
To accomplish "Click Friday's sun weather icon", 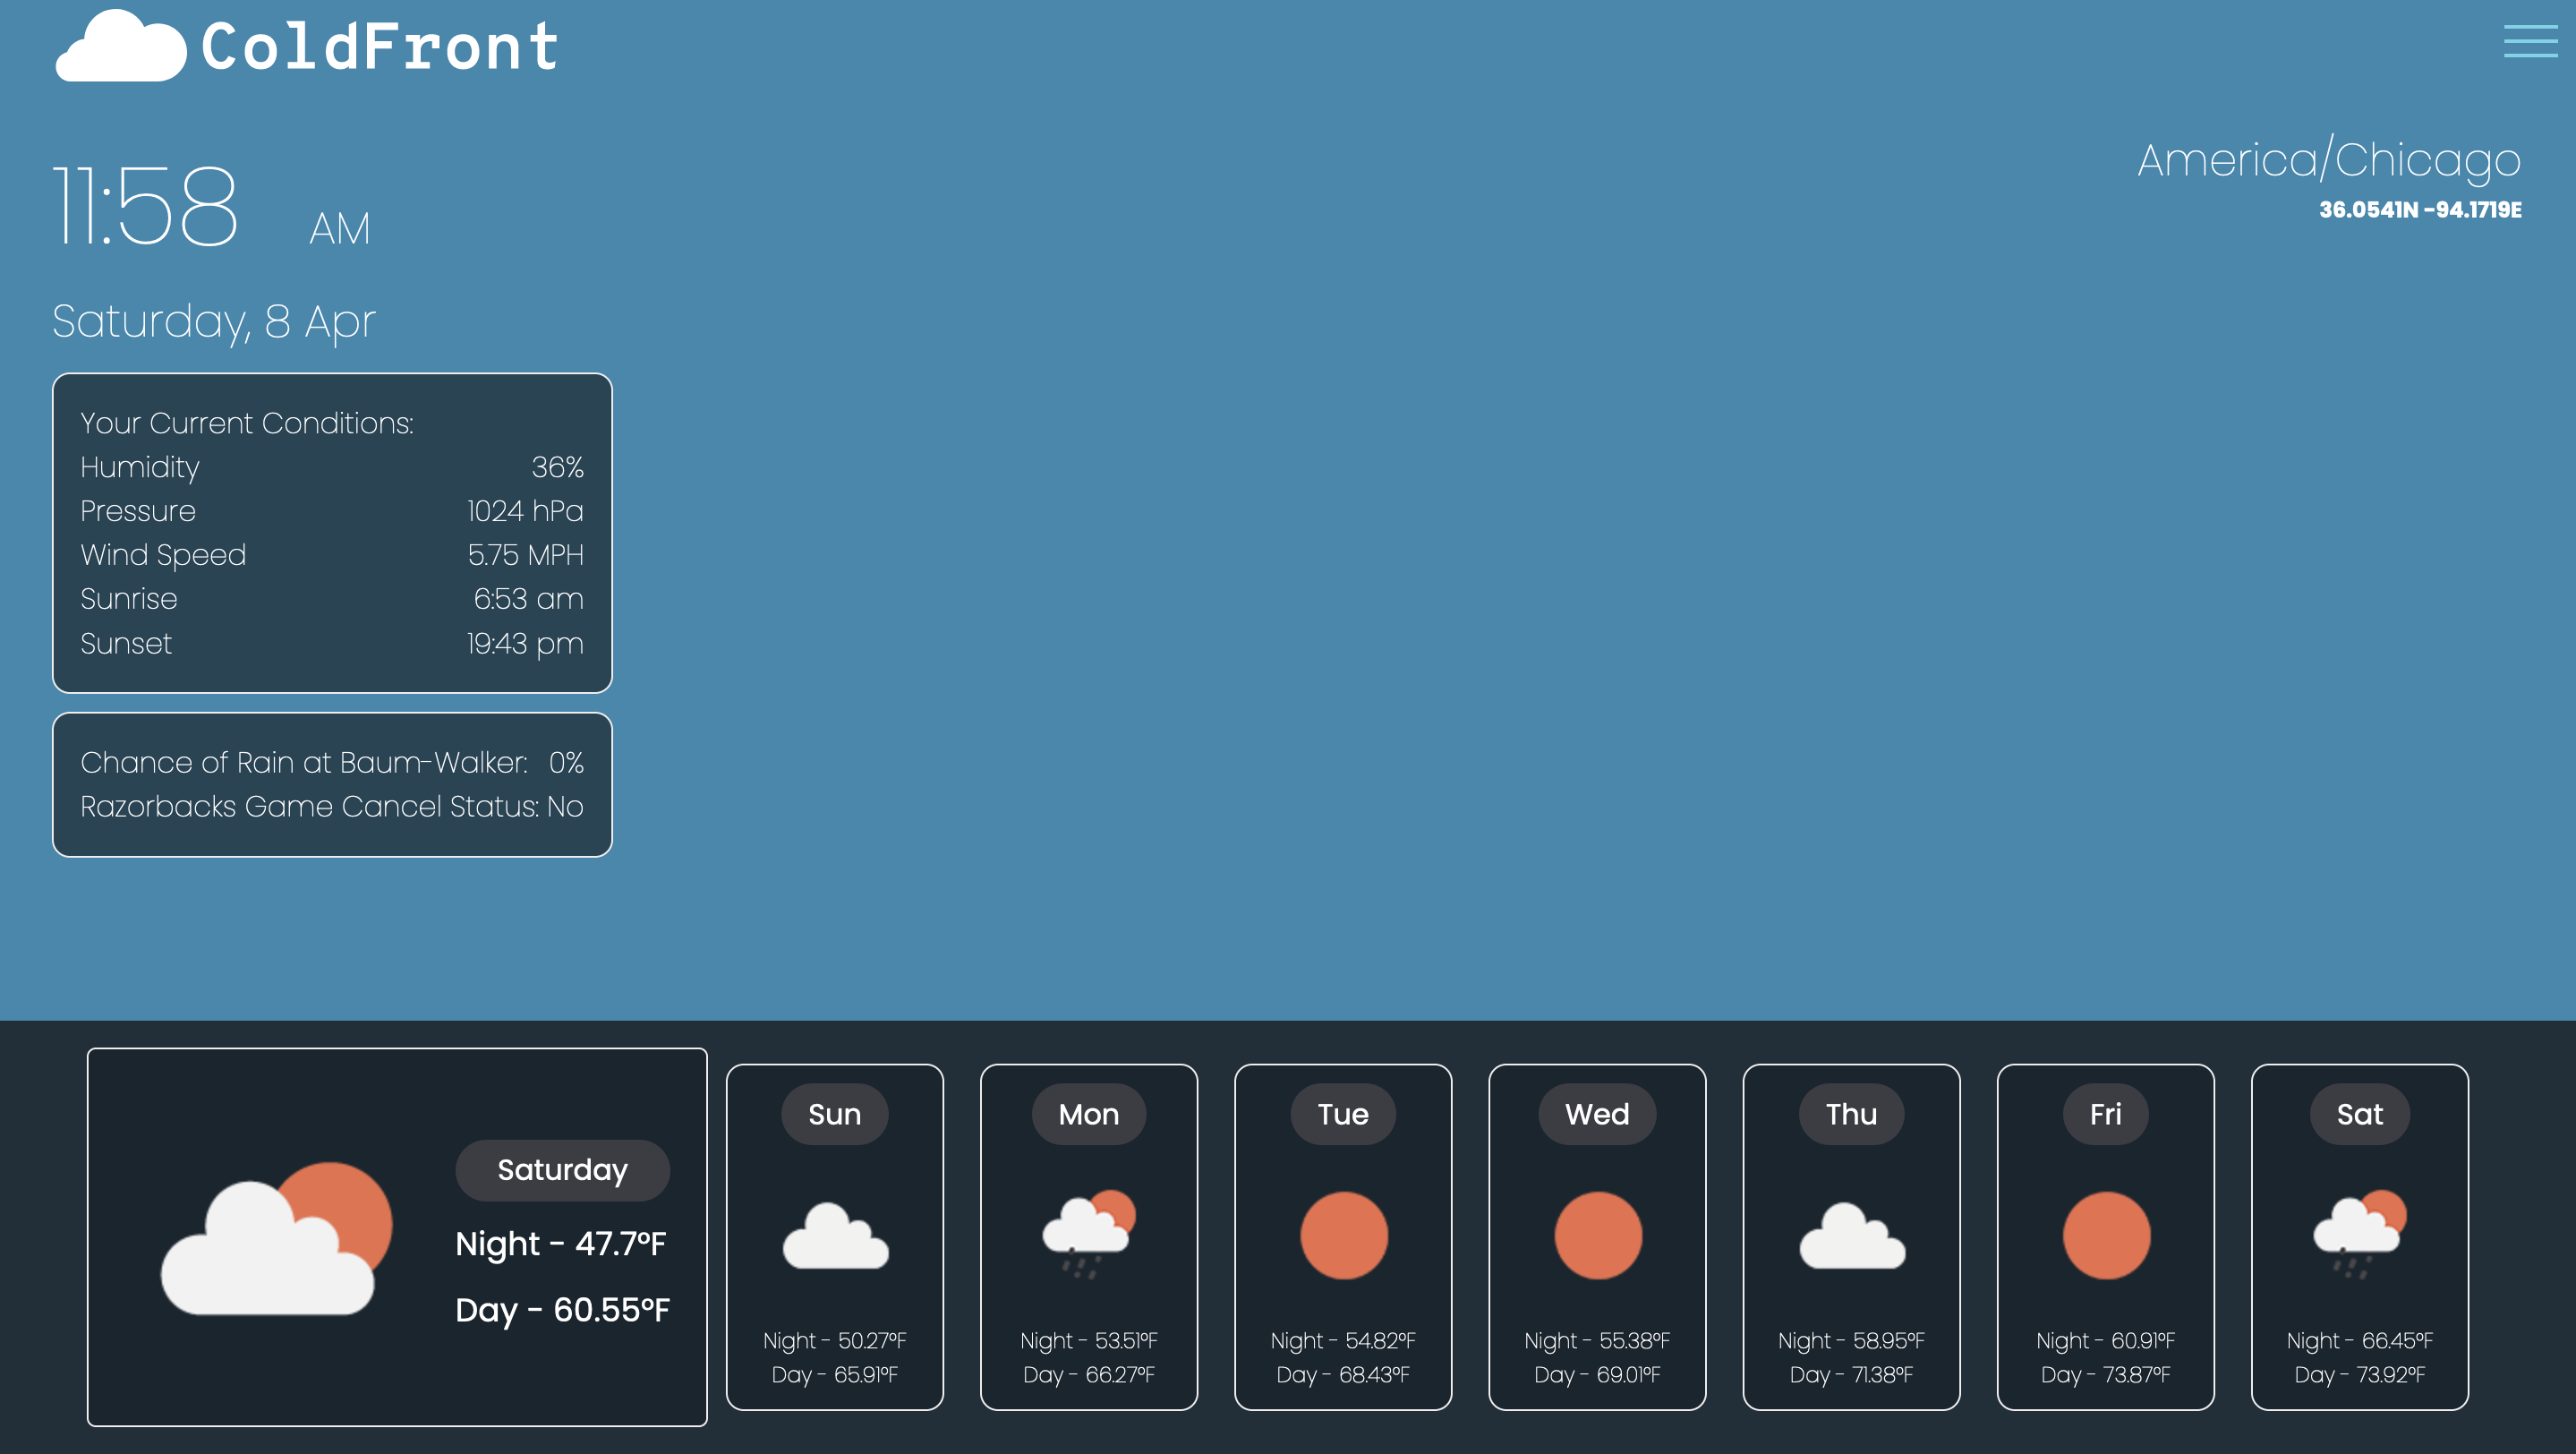I will click(x=2106, y=1235).
